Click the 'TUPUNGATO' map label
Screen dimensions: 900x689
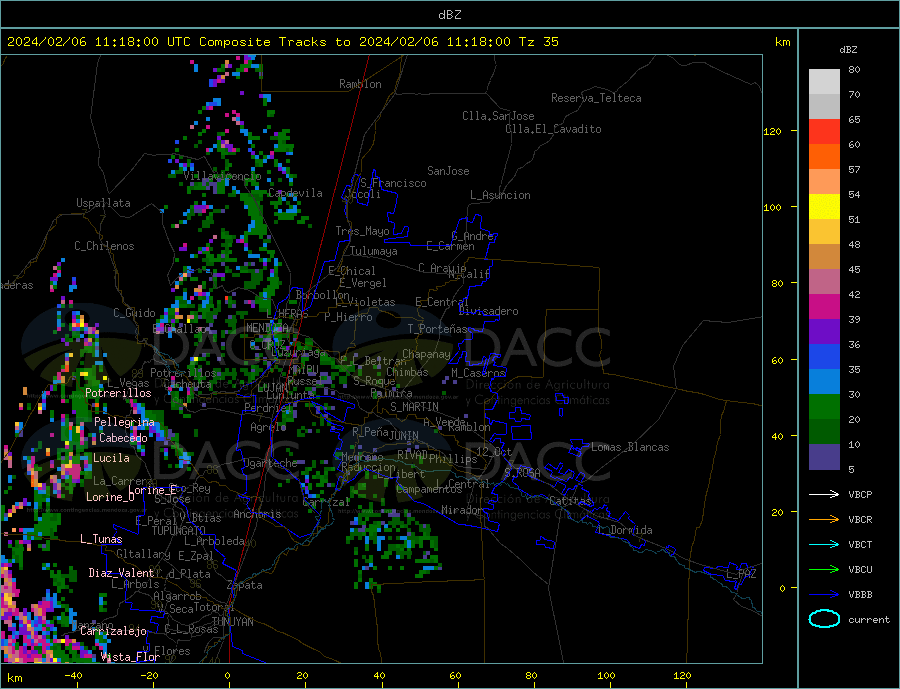(x=179, y=531)
